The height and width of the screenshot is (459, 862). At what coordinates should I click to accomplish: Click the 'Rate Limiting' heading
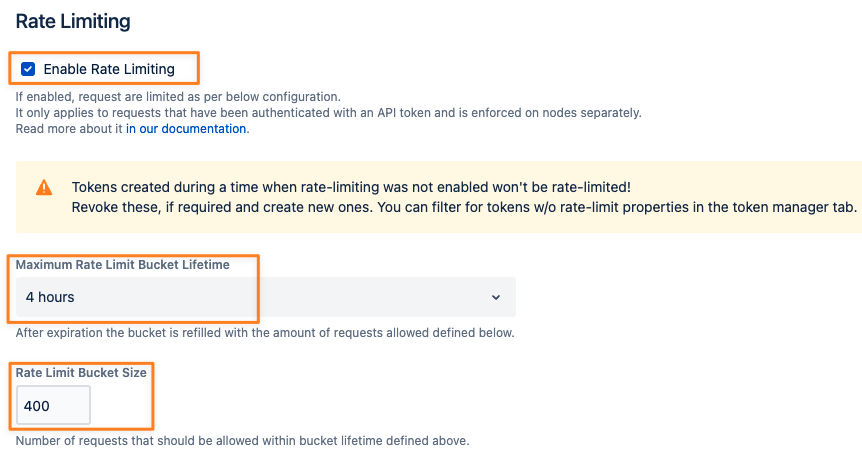pos(73,21)
